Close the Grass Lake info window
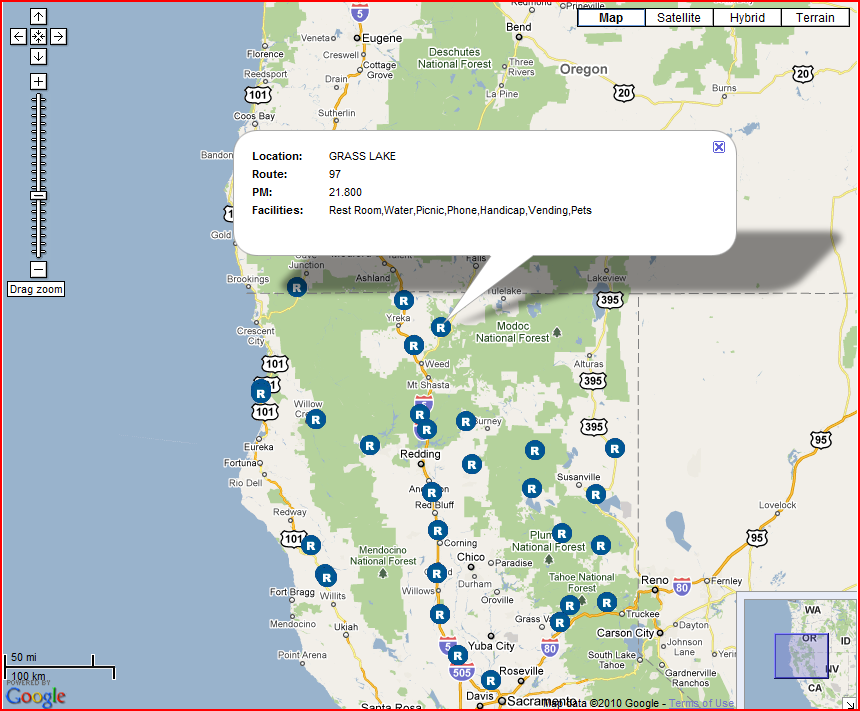 tap(718, 147)
